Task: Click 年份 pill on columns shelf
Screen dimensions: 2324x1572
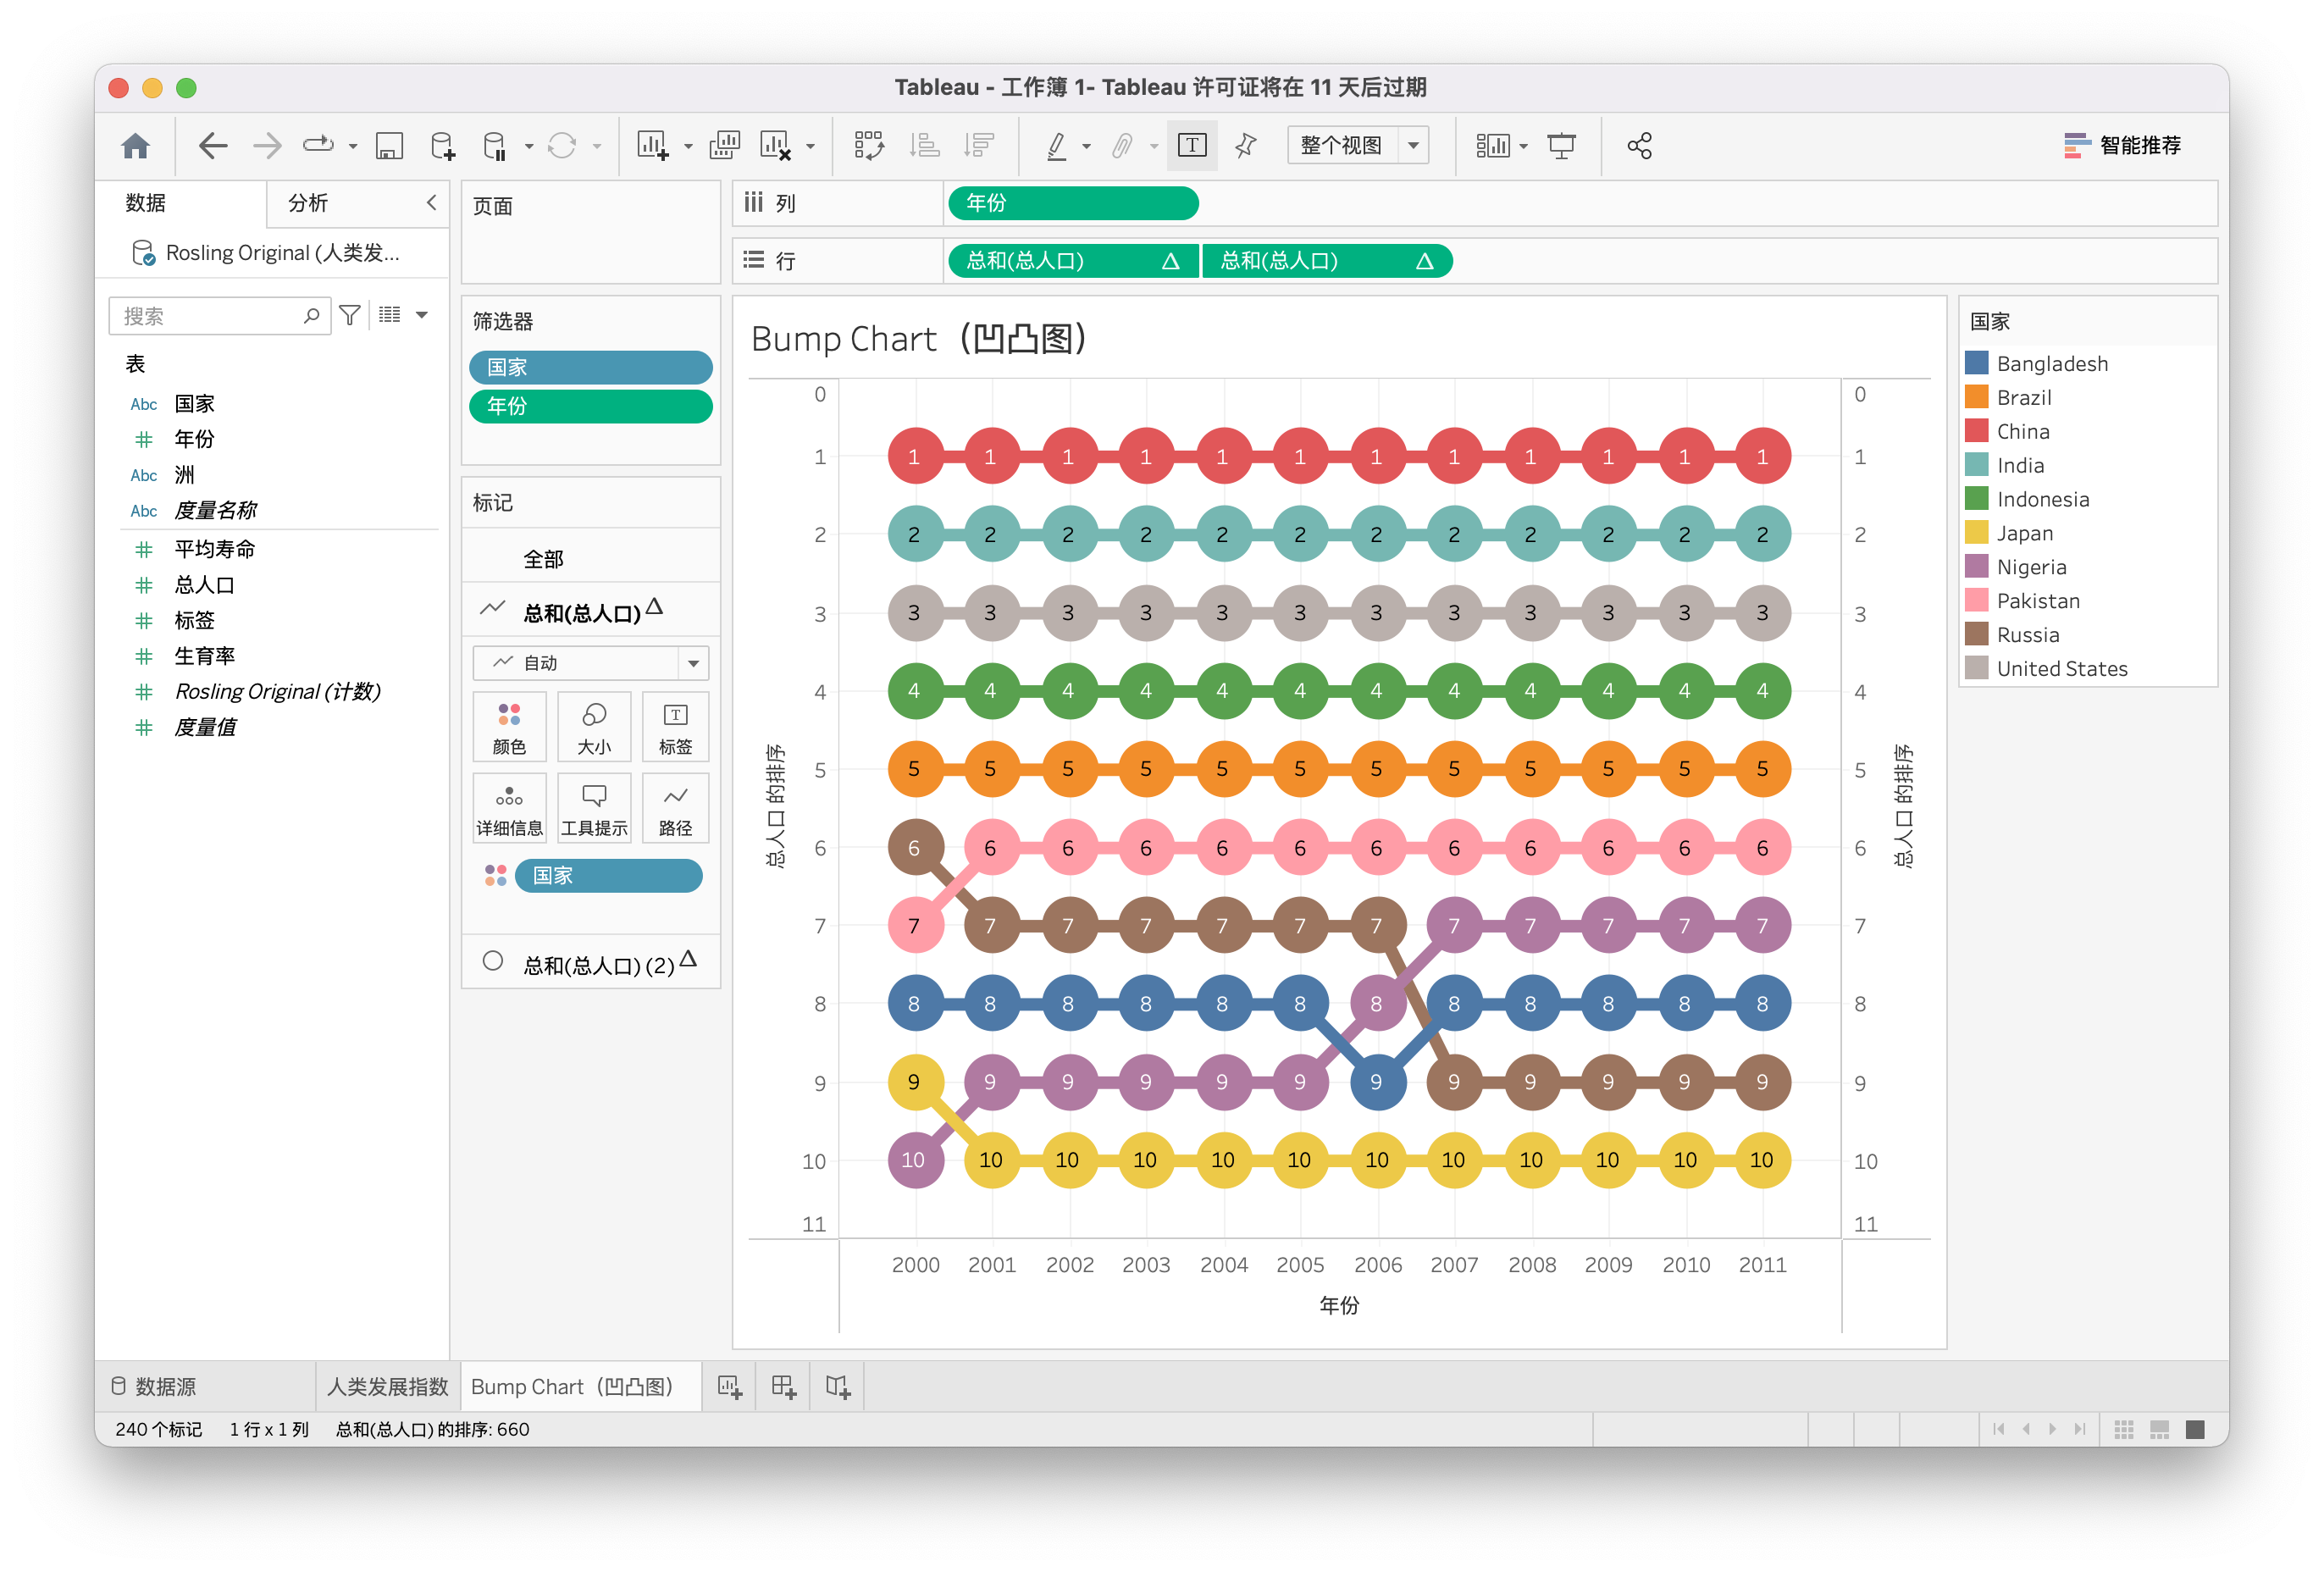Action: 1073,203
